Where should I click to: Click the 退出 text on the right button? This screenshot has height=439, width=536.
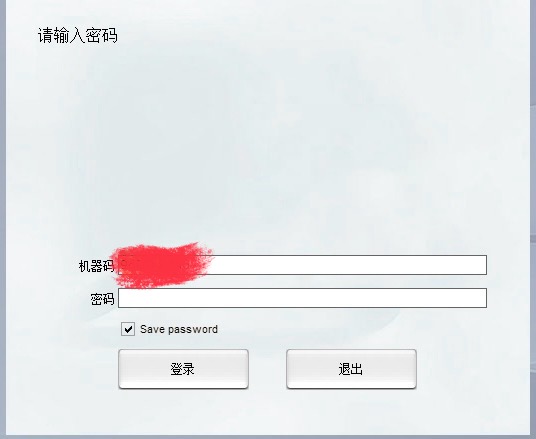coord(350,369)
